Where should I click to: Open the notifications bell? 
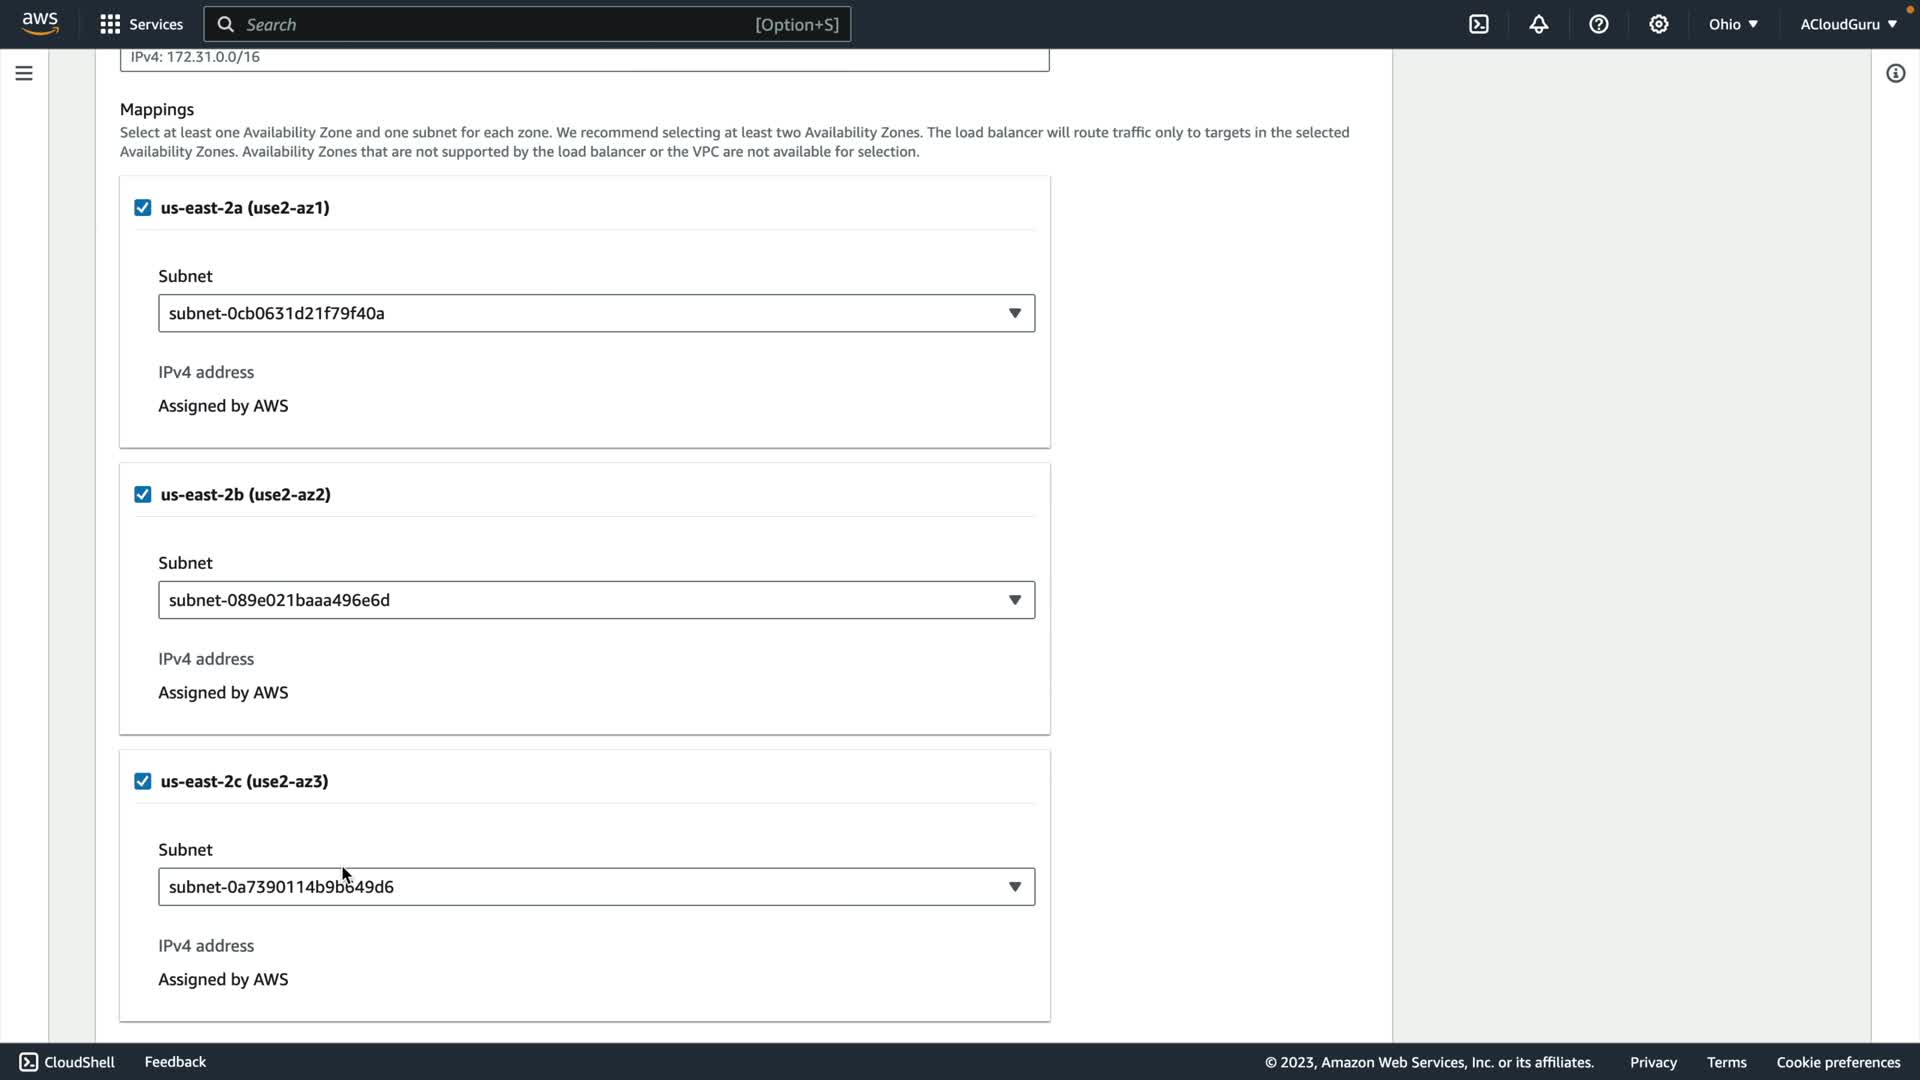coord(1539,24)
